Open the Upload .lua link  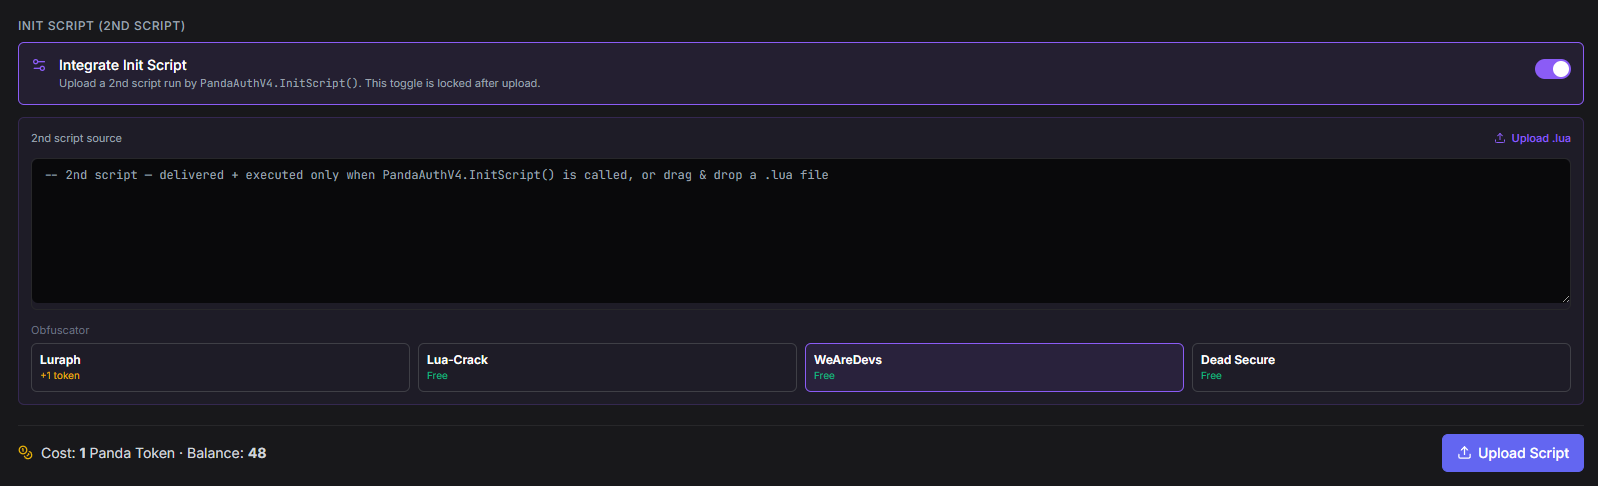pyautogui.click(x=1532, y=138)
